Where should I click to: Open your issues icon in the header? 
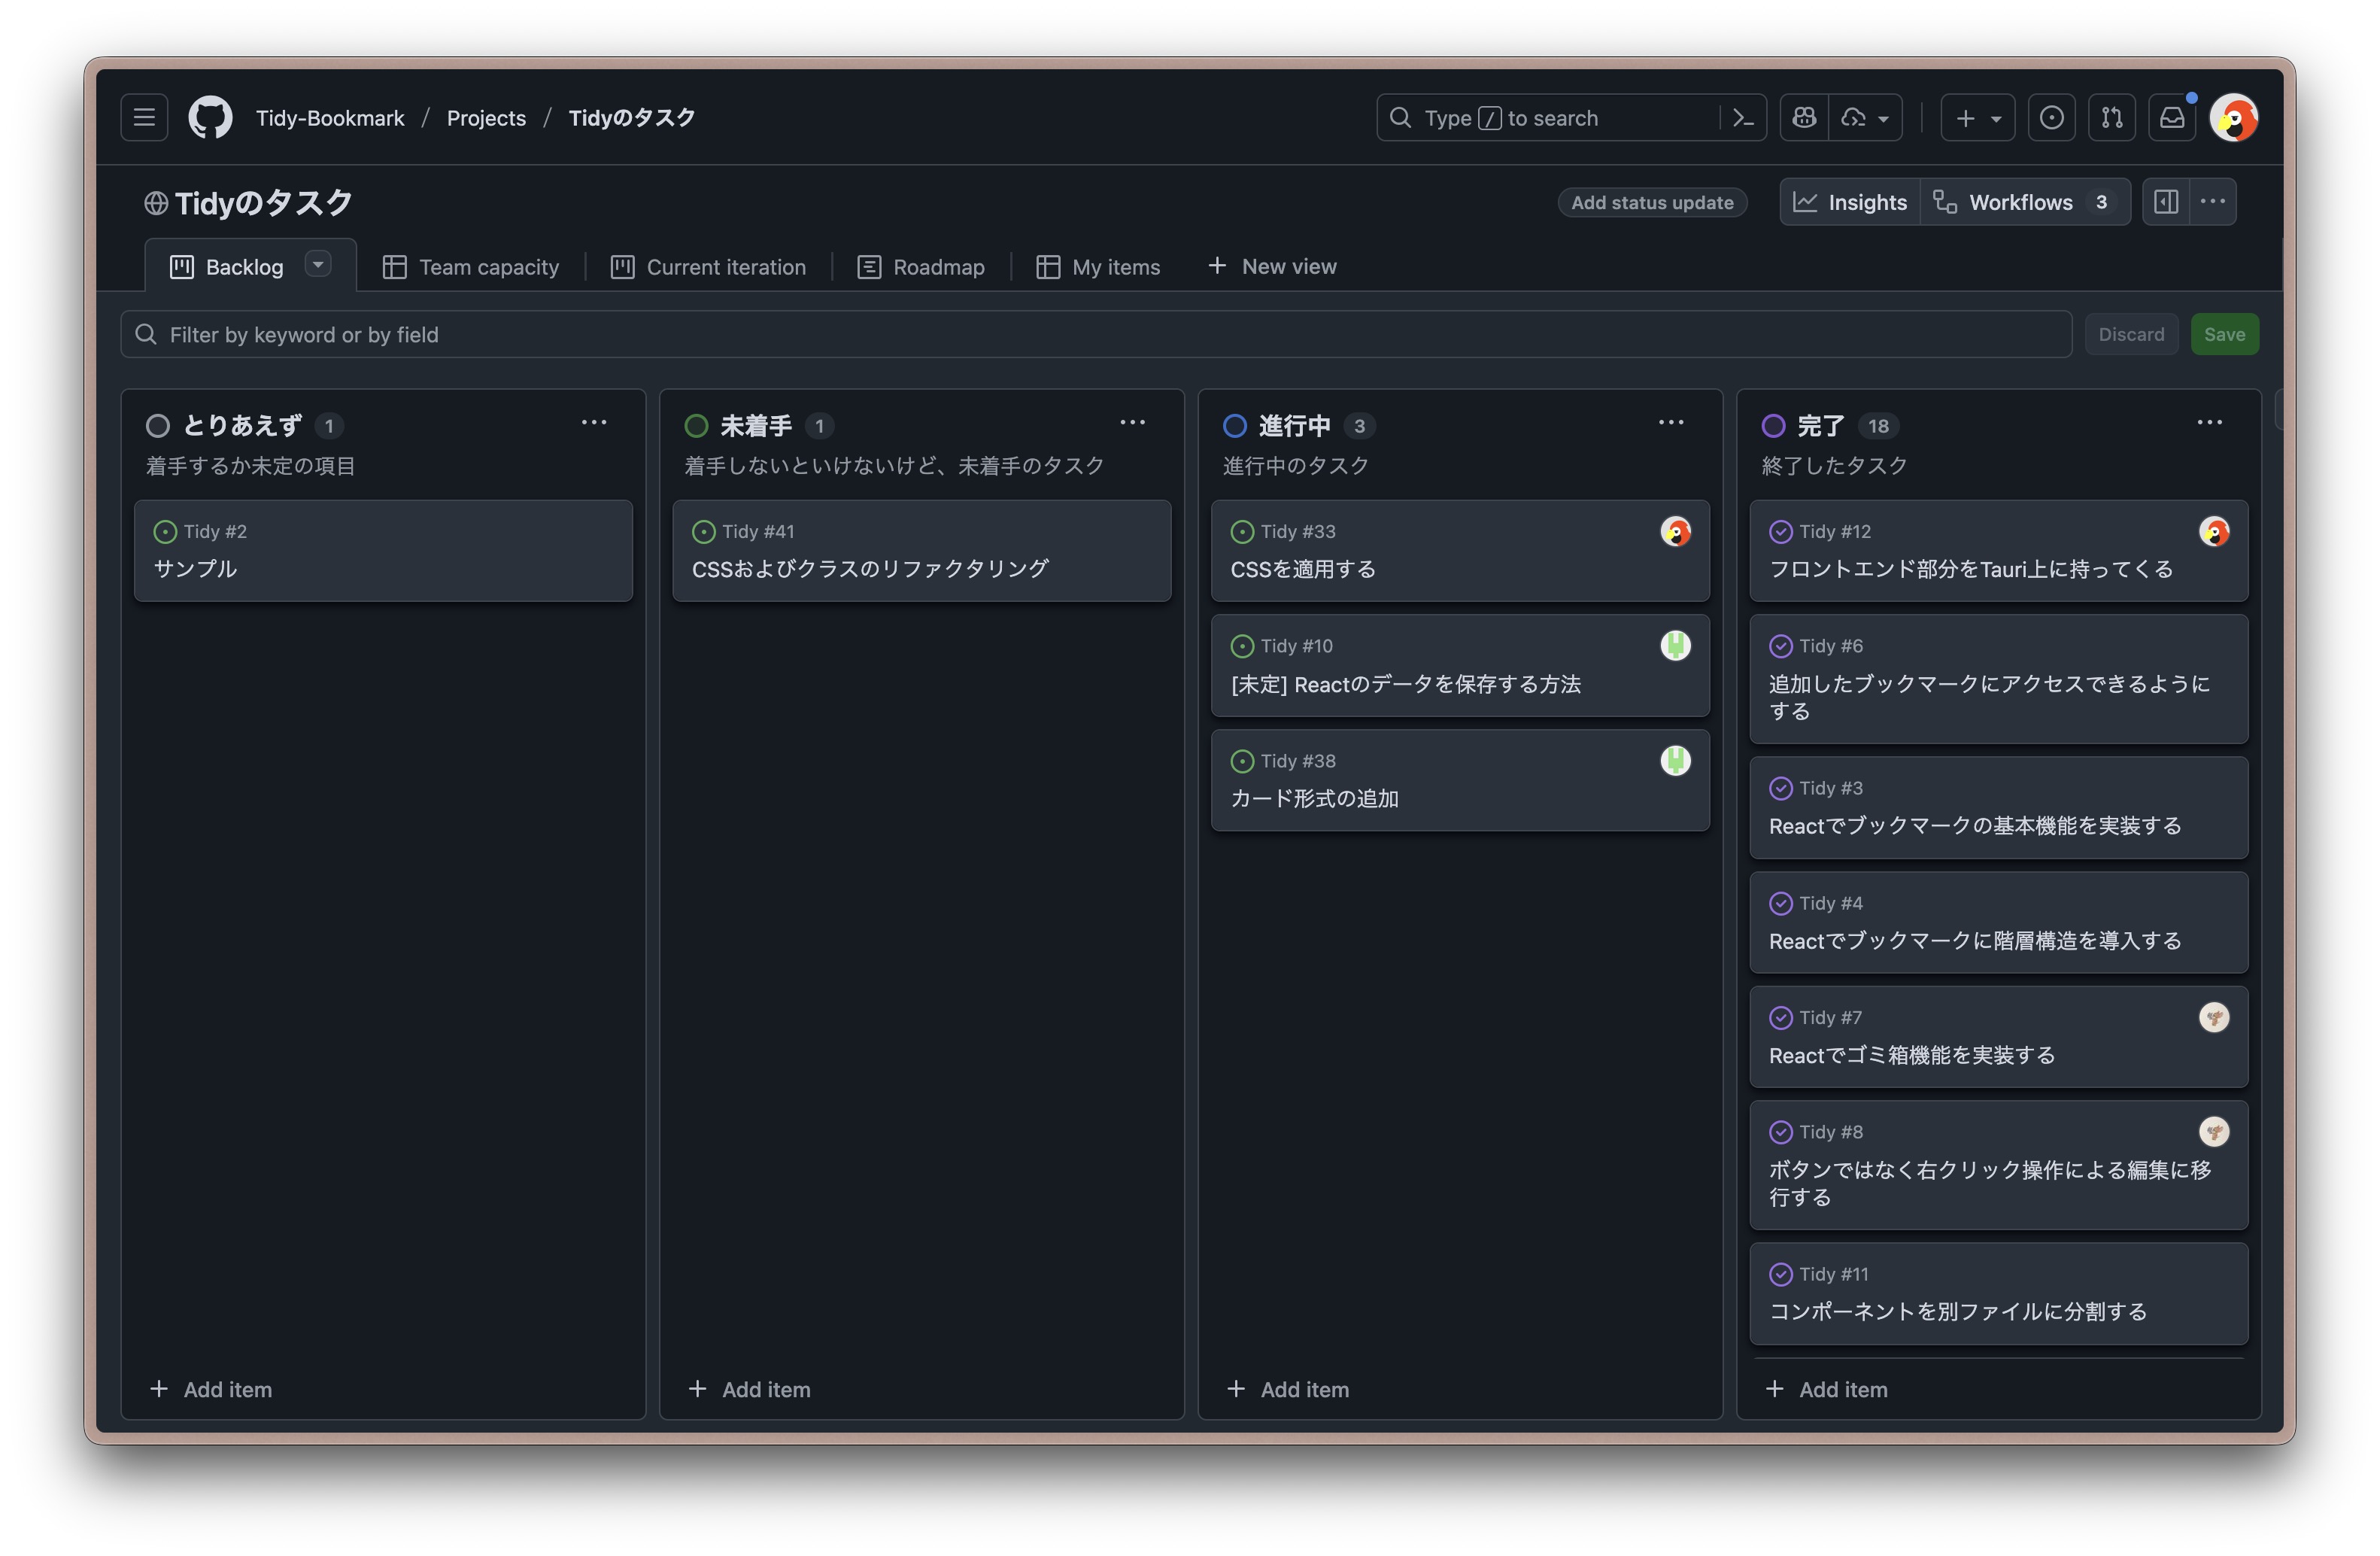coord(2052,117)
